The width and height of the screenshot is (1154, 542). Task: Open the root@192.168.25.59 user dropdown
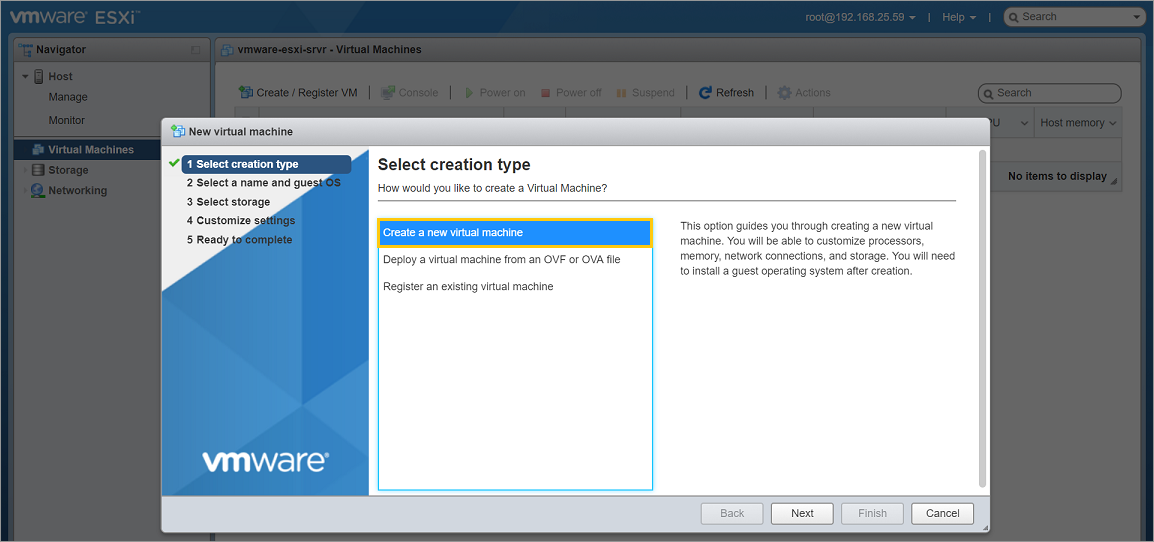click(860, 17)
